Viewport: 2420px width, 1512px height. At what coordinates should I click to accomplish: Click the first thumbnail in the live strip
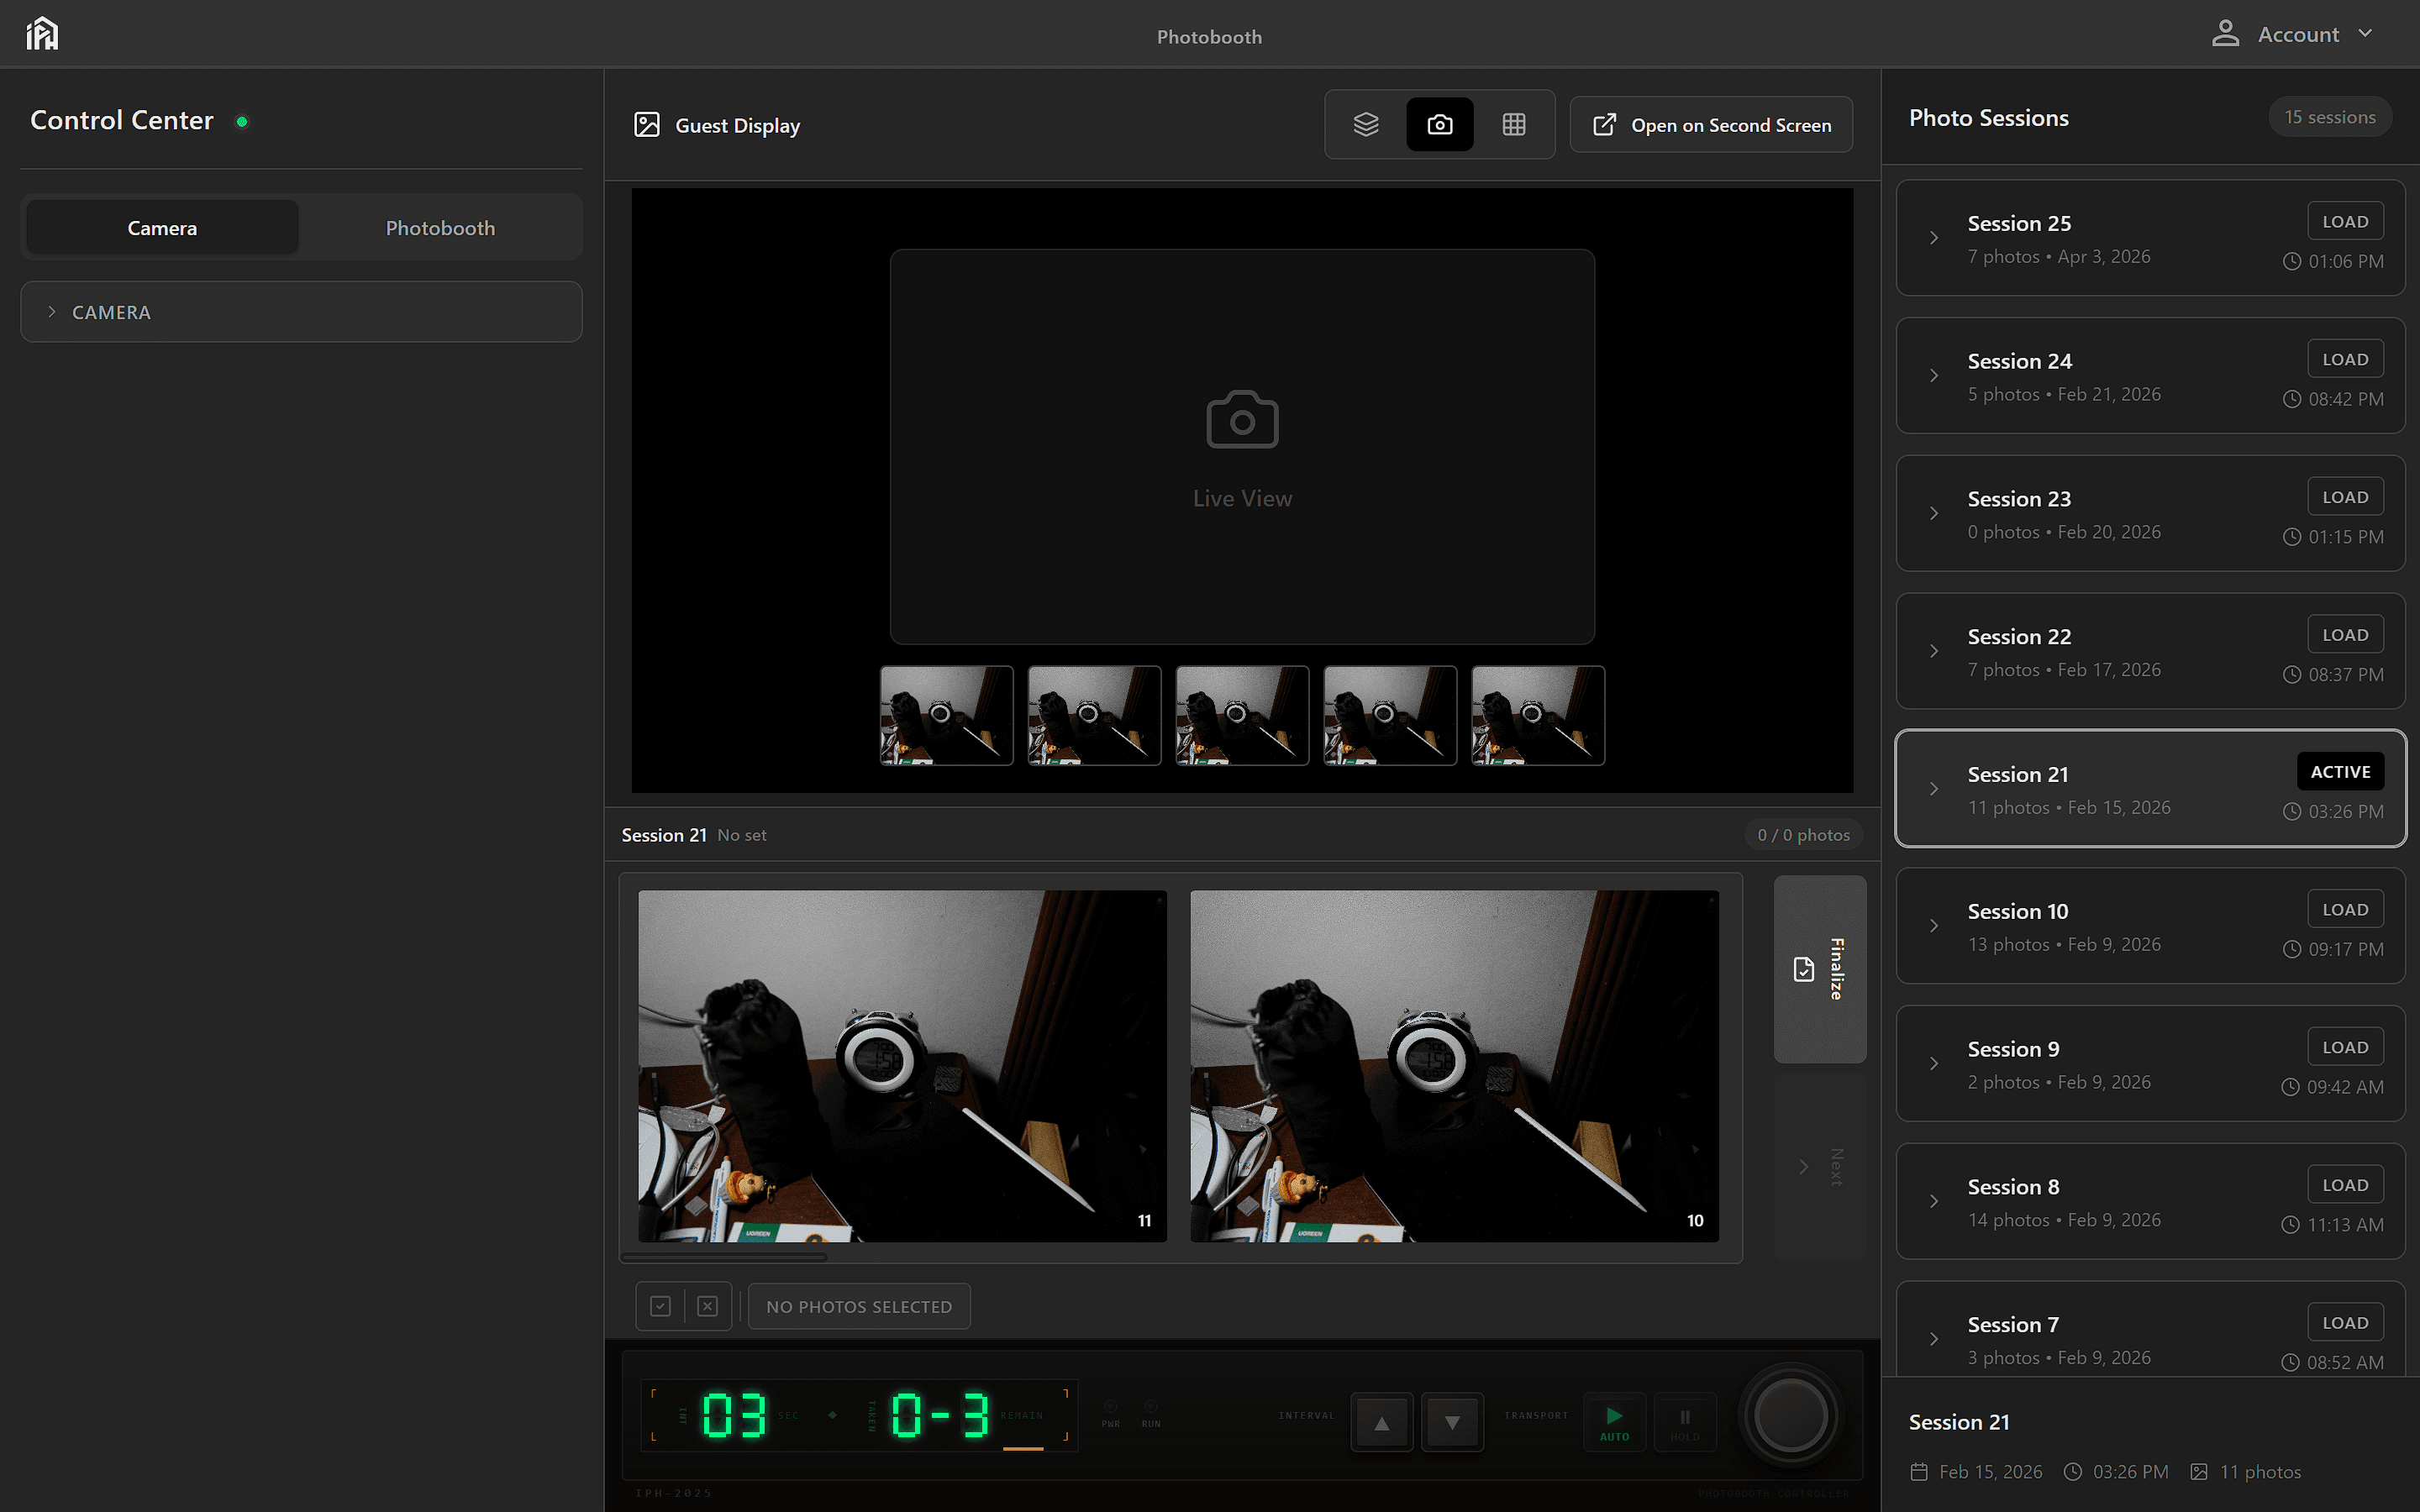pos(946,716)
